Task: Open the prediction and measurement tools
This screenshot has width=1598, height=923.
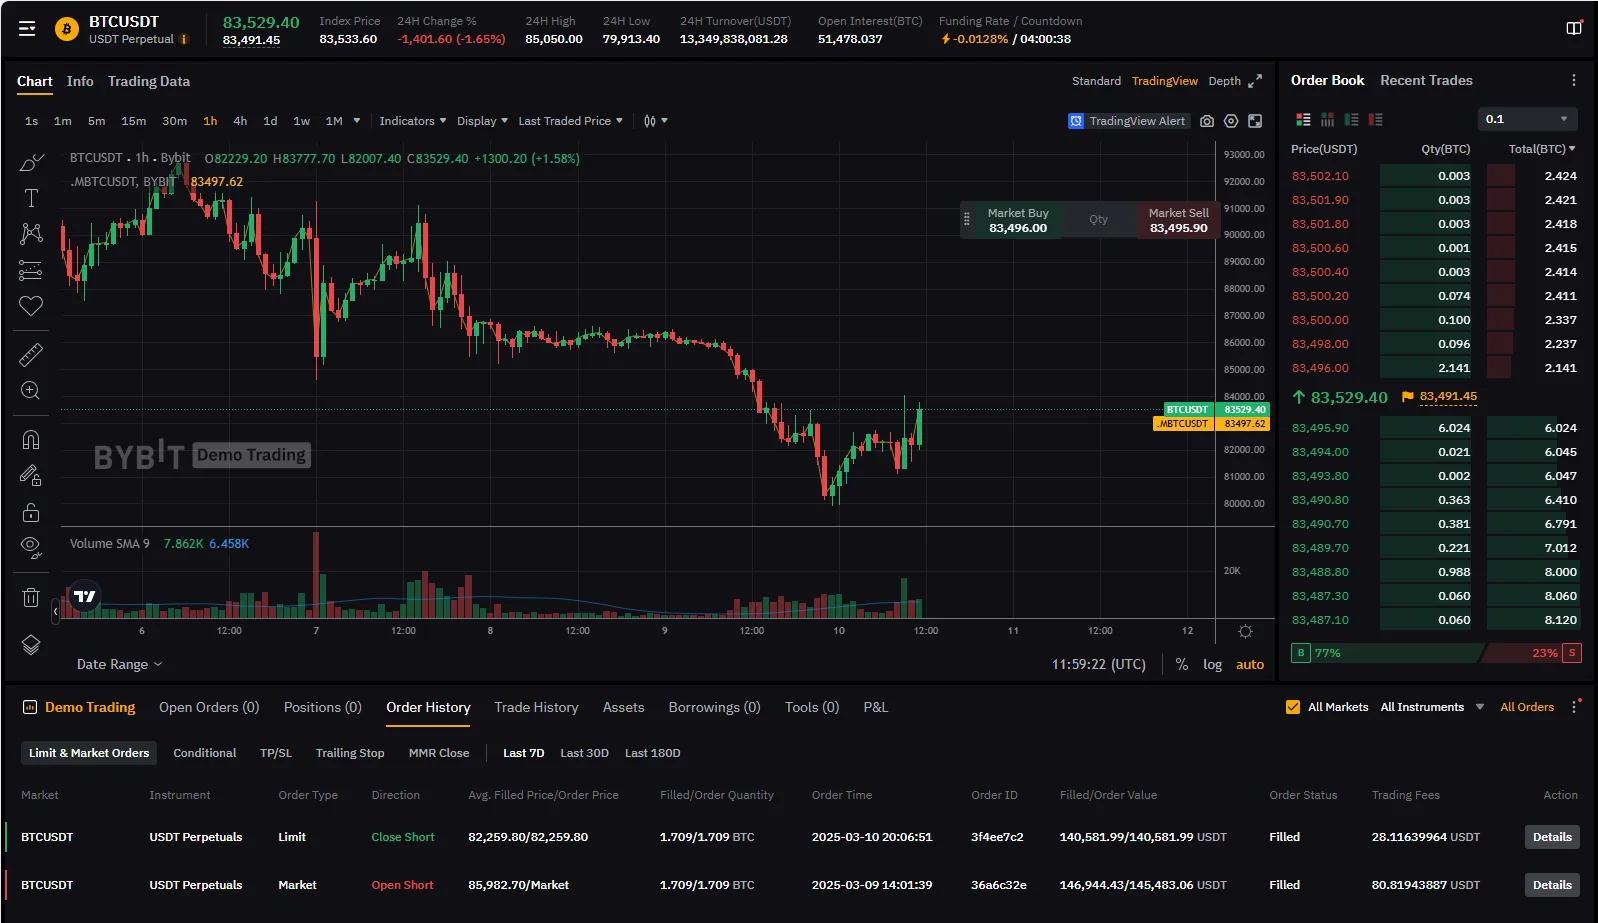Action: pyautogui.click(x=31, y=270)
